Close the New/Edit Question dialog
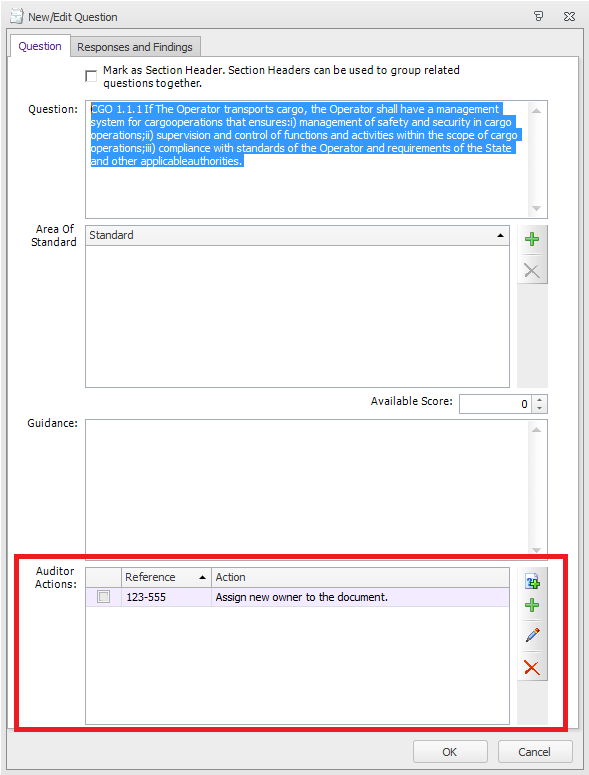Viewport: 589px width, 775px height. pyautogui.click(x=569, y=16)
